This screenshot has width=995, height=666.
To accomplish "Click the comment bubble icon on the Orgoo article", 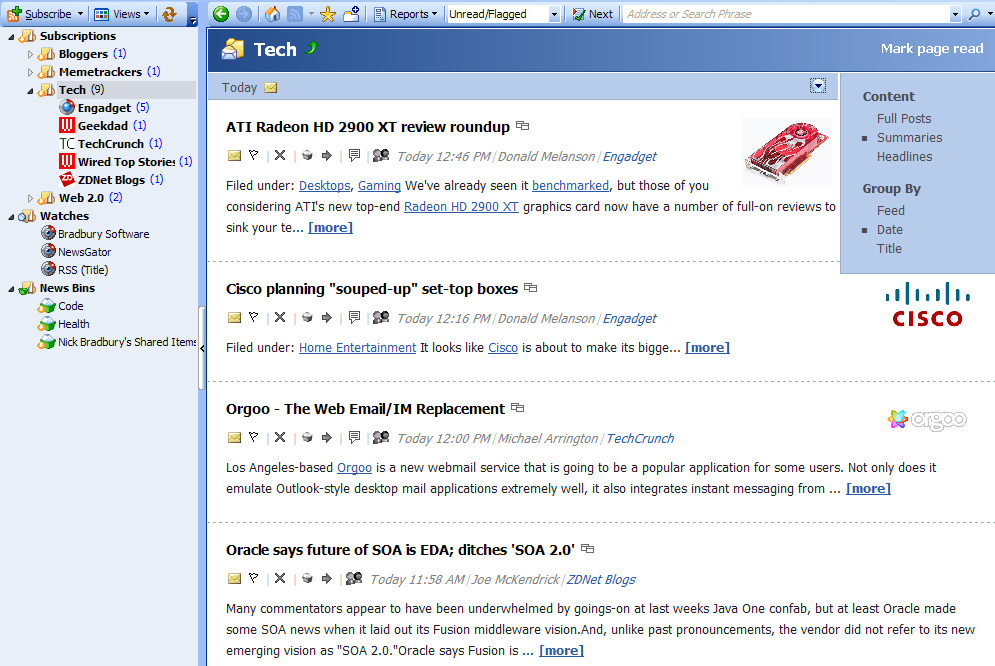I will 354,437.
